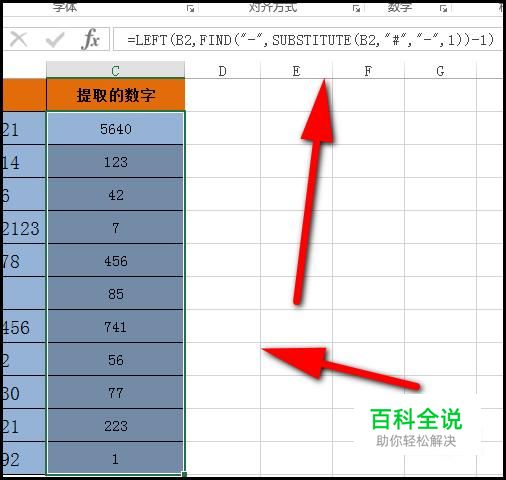The image size is (506, 480).
Task: Select the column B cell ending in 30
Action: coord(24,392)
